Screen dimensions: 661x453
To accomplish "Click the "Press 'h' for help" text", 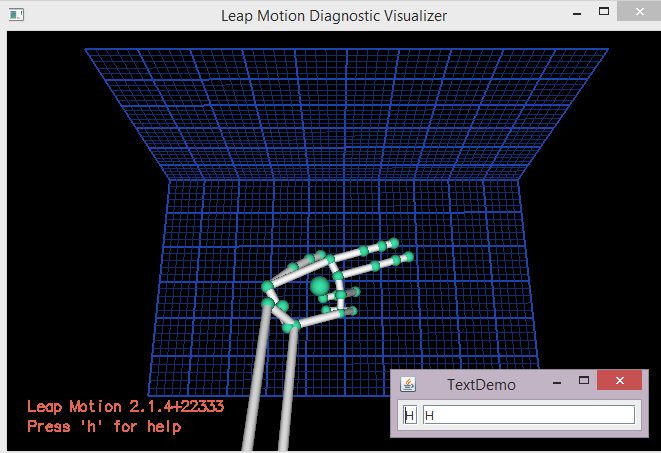I will pyautogui.click(x=105, y=426).
